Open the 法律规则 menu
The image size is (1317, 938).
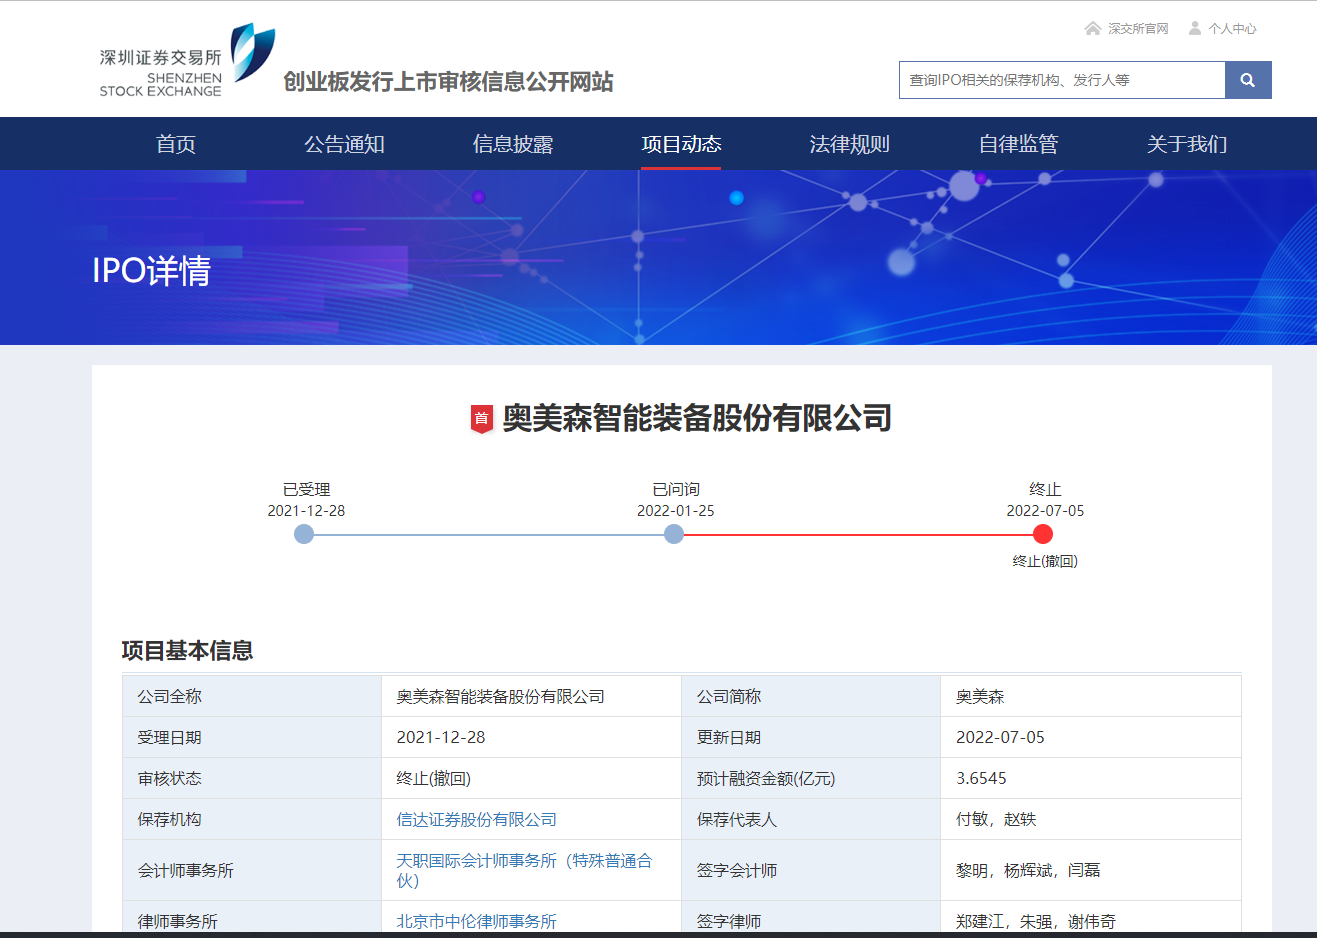pyautogui.click(x=849, y=144)
